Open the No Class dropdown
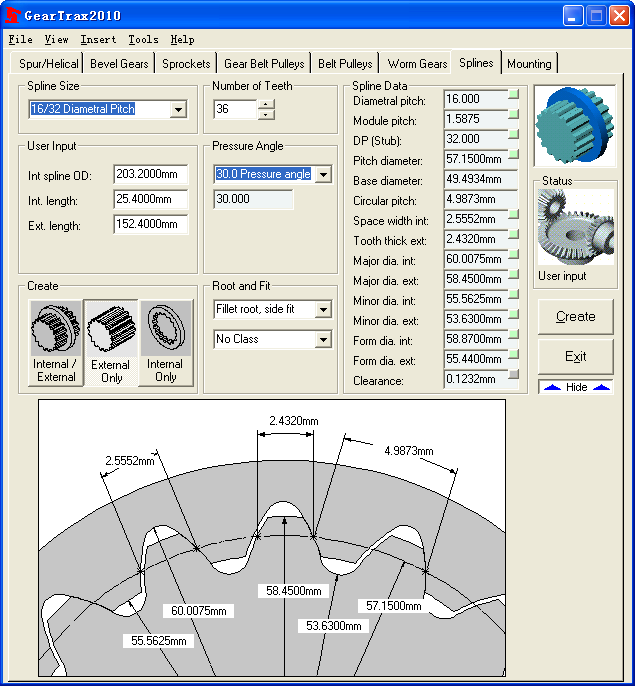This screenshot has height=686, width=635. (x=323, y=340)
